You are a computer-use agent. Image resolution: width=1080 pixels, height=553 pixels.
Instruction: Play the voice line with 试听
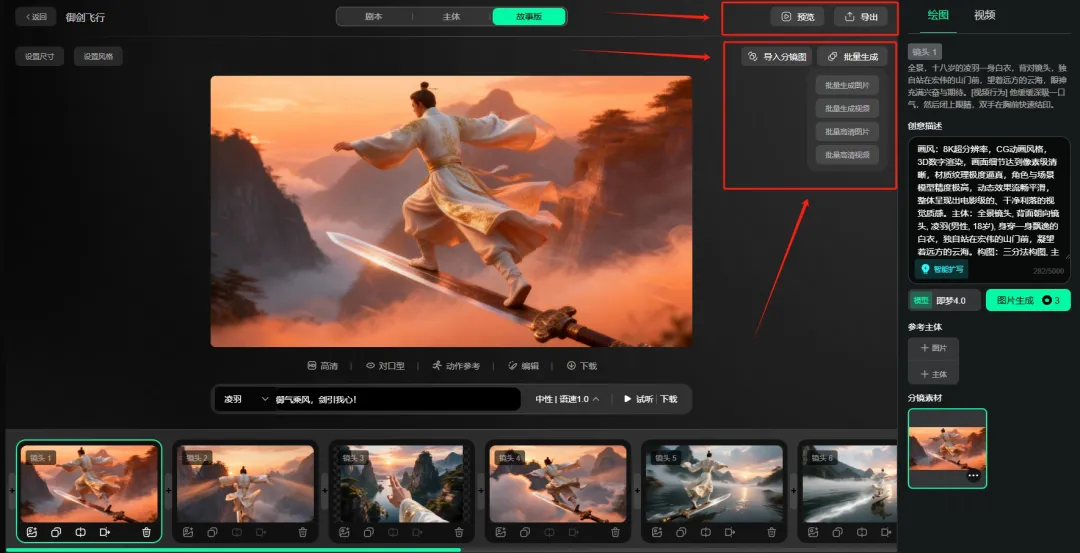click(x=637, y=399)
